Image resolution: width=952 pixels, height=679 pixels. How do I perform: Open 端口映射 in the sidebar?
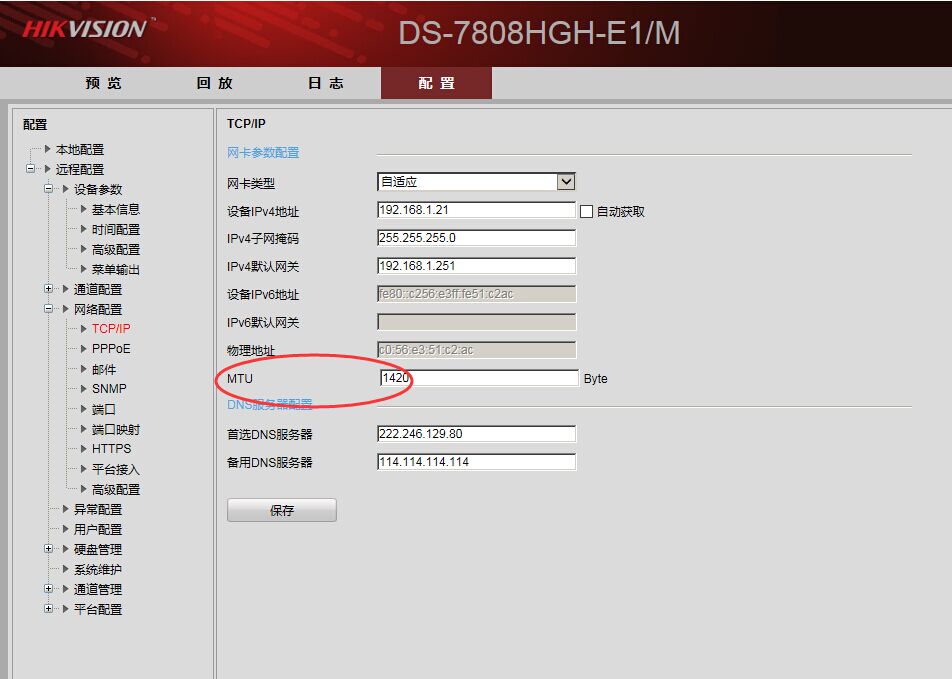[x=115, y=429]
